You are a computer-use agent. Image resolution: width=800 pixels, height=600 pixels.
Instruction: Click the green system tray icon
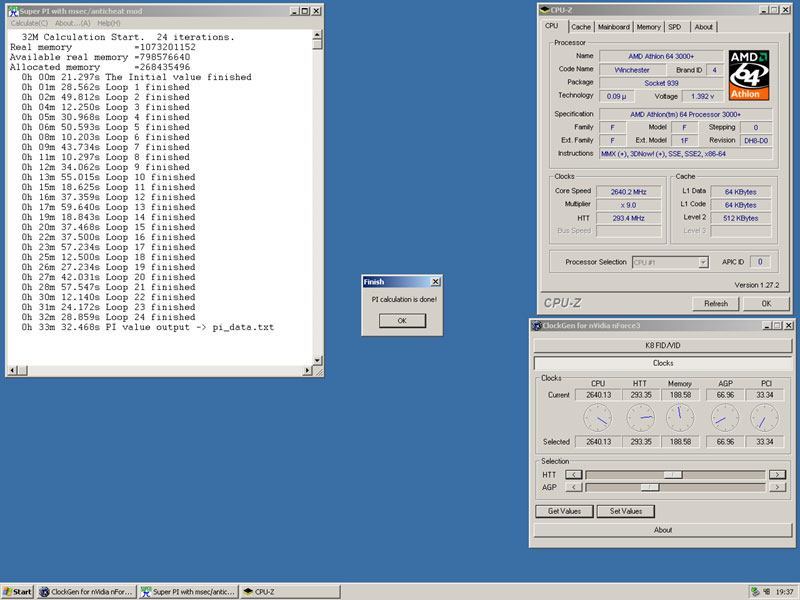click(755, 592)
